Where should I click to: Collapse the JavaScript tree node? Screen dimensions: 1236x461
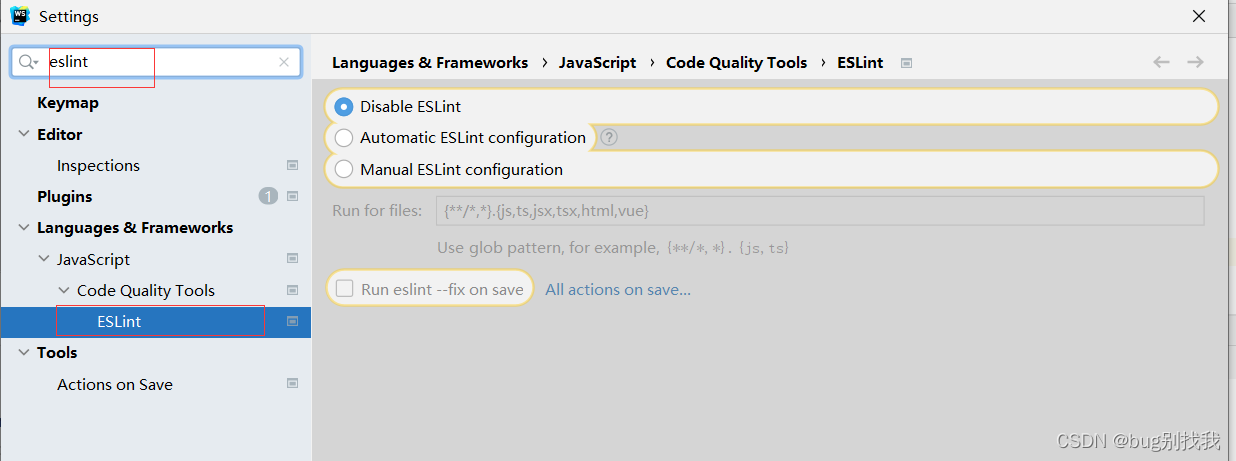tap(44, 259)
